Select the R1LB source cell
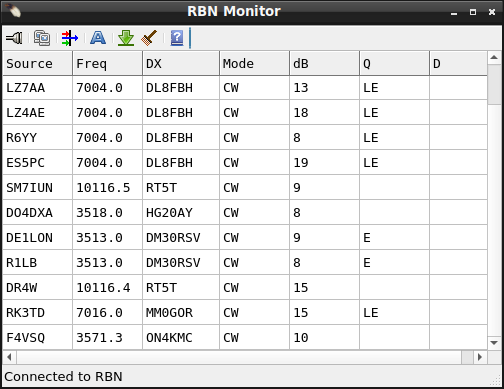 [x=37, y=263]
